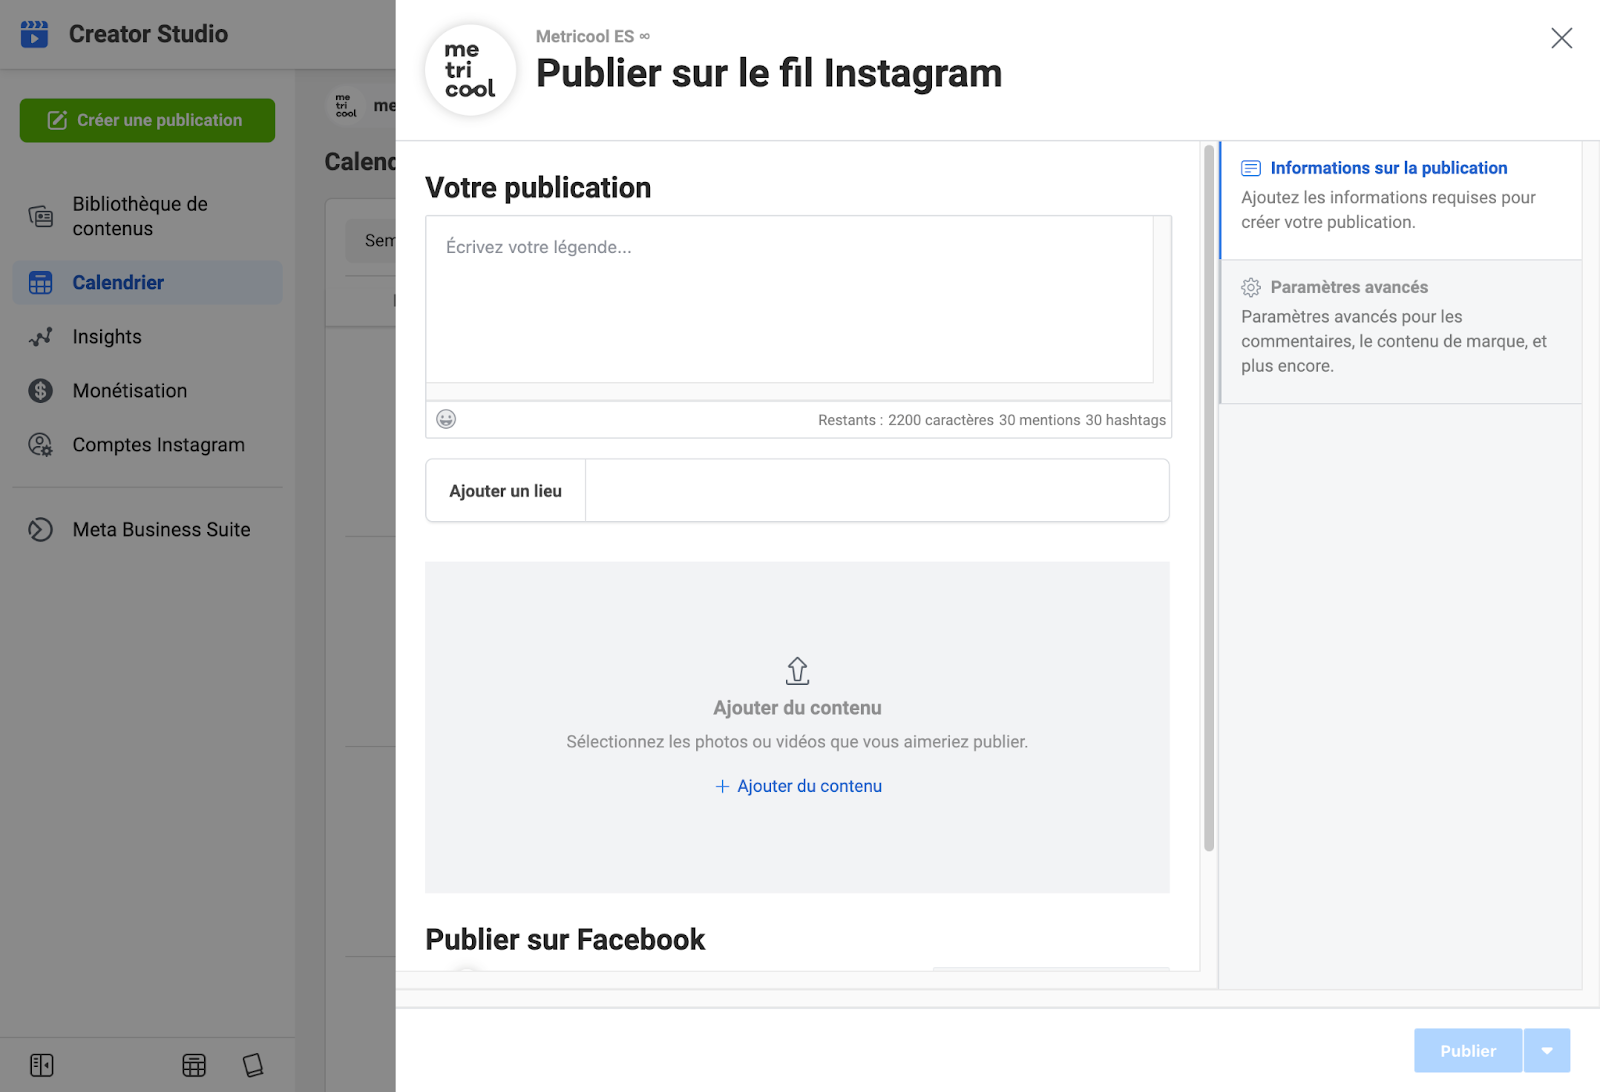Image resolution: width=1600 pixels, height=1092 pixels.
Task: Click the + Ajouter du contenu link
Action: click(798, 786)
